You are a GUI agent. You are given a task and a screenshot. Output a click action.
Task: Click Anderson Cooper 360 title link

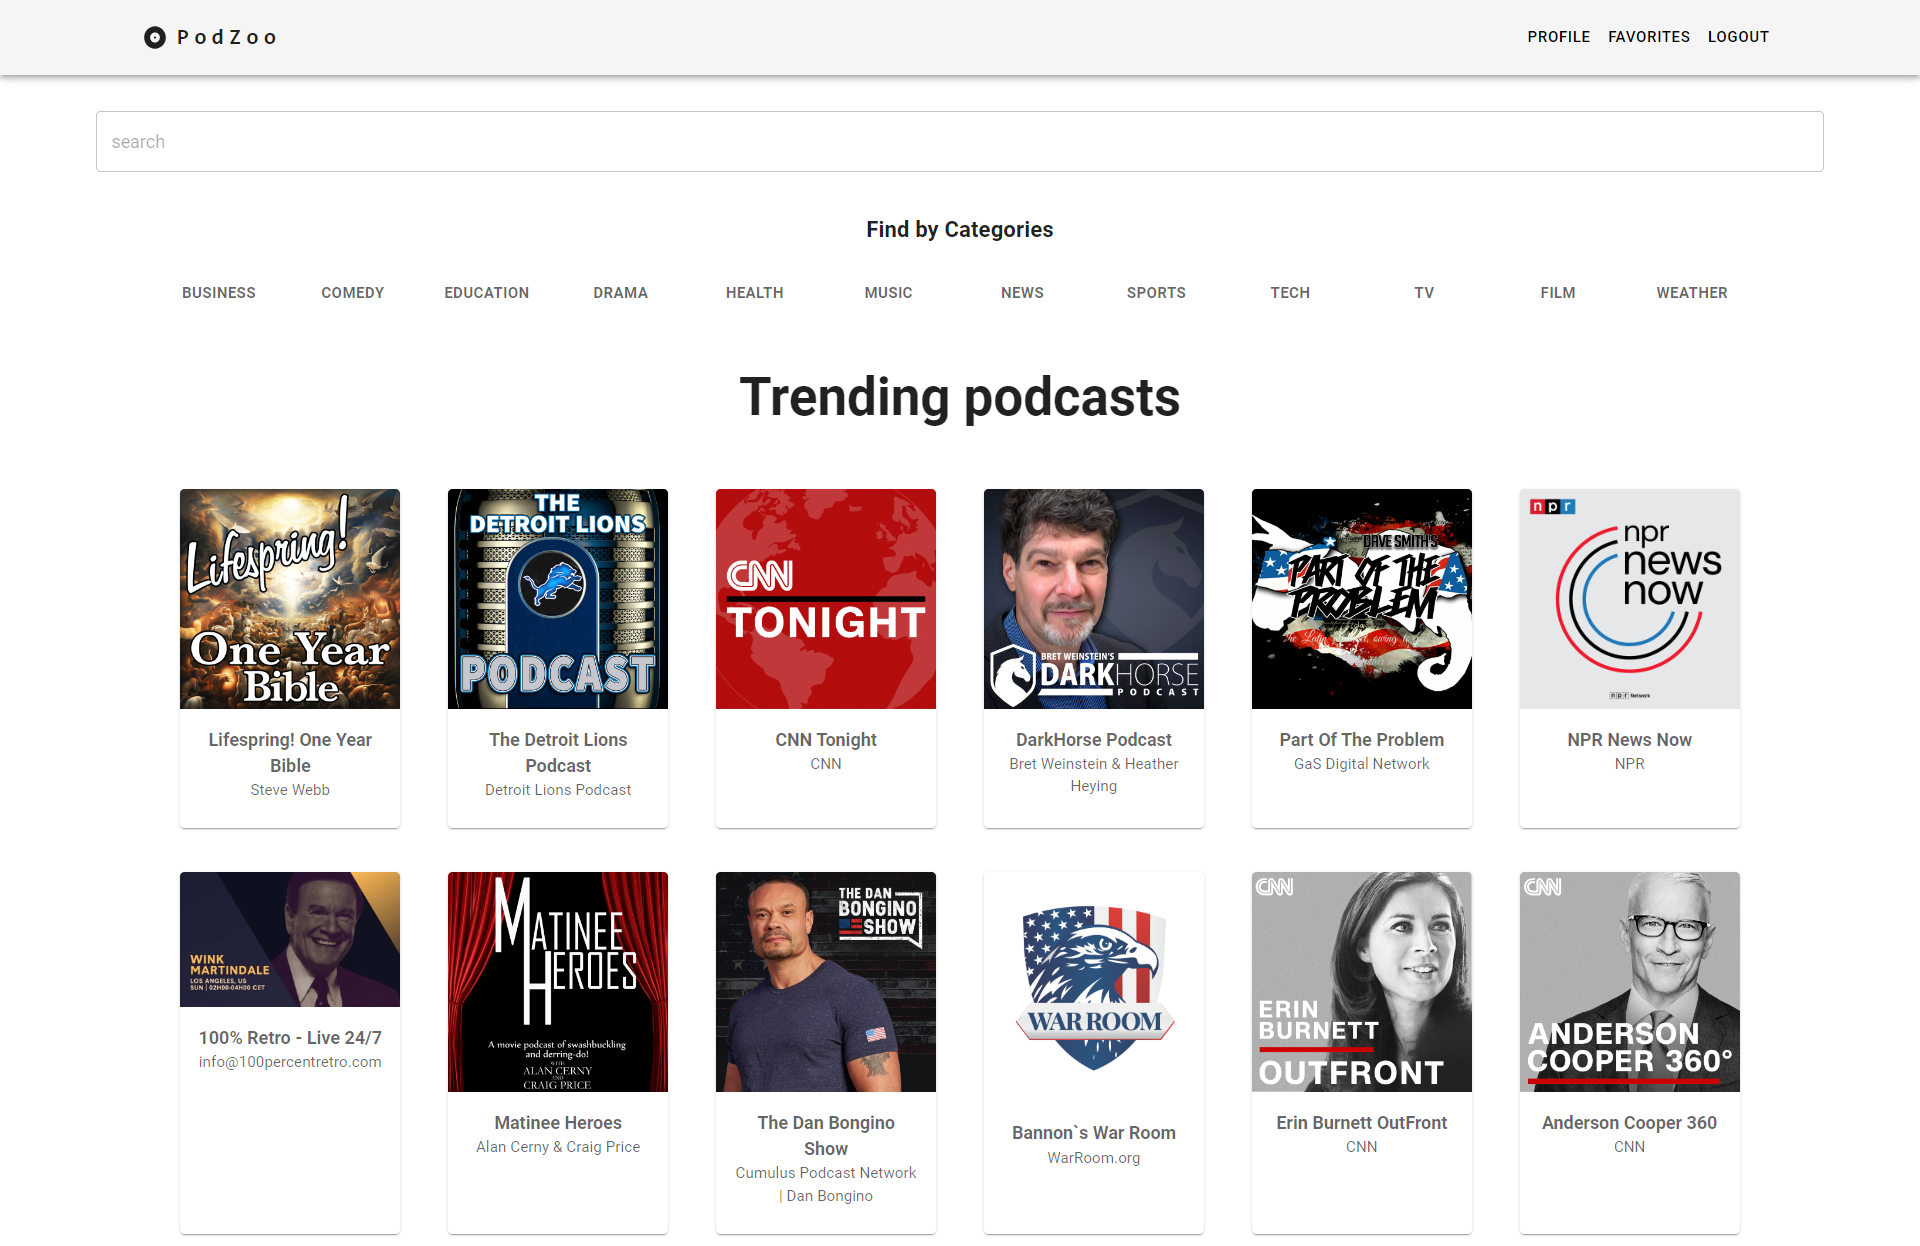pos(1629,1123)
